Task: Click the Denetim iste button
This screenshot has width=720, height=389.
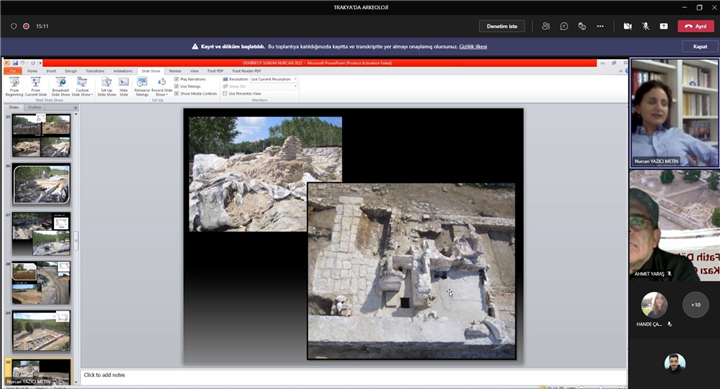Action: pyautogui.click(x=502, y=26)
